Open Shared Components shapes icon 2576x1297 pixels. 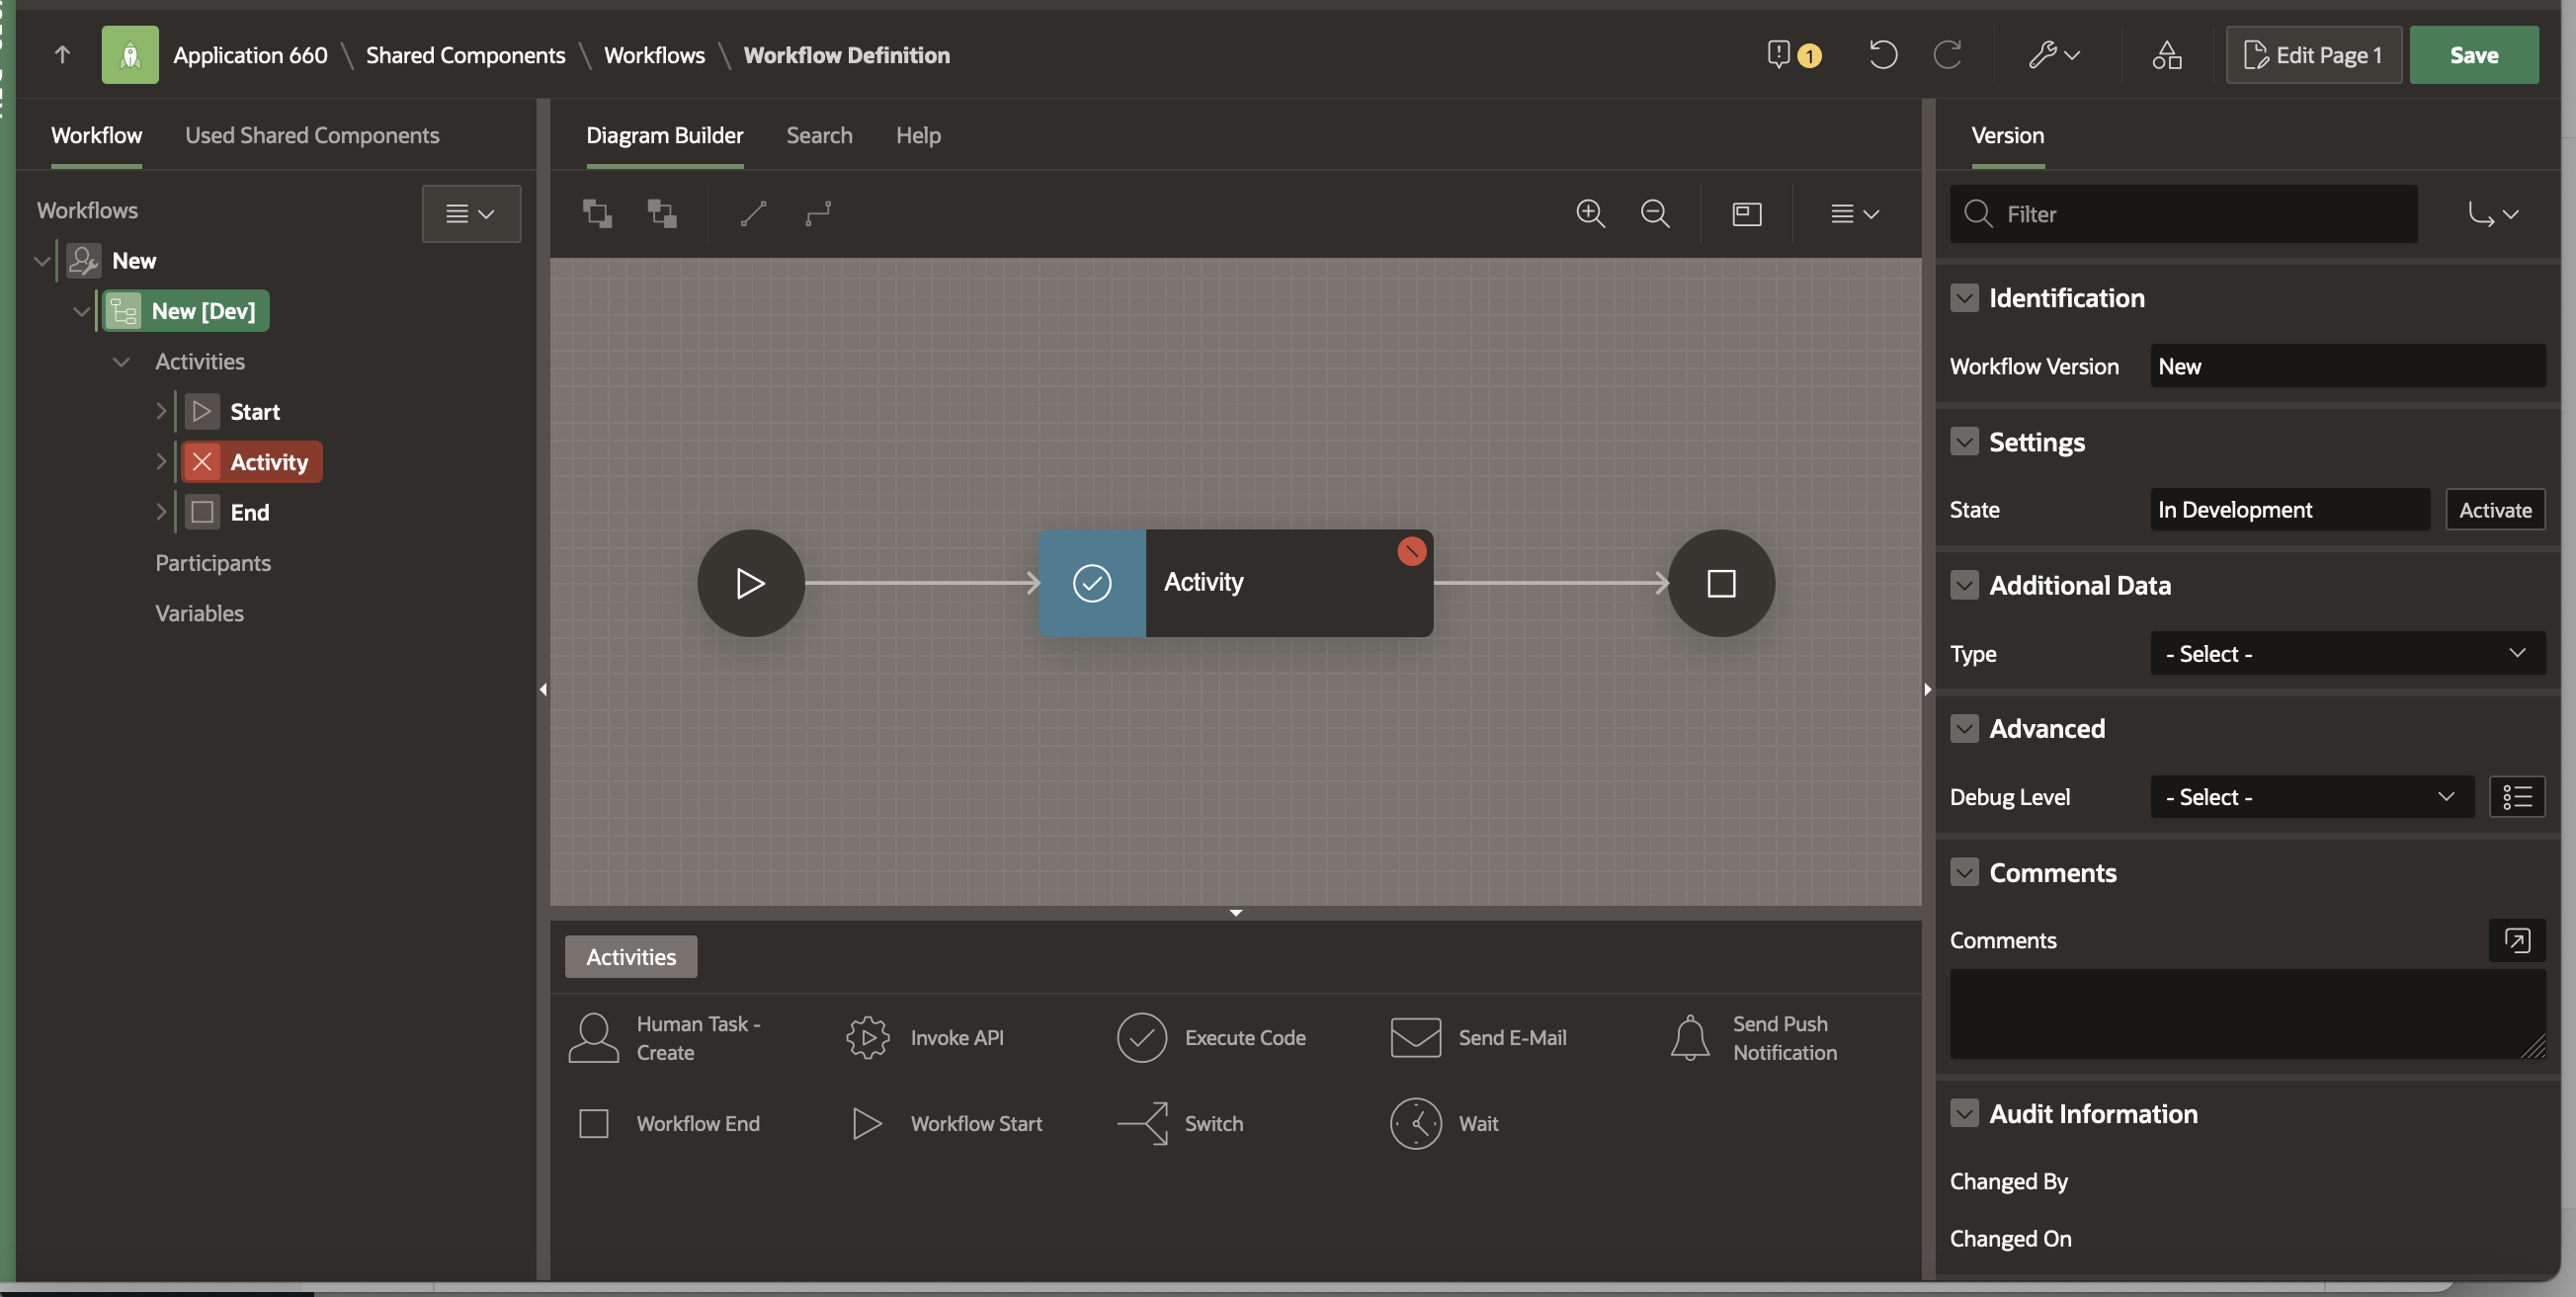[2166, 54]
